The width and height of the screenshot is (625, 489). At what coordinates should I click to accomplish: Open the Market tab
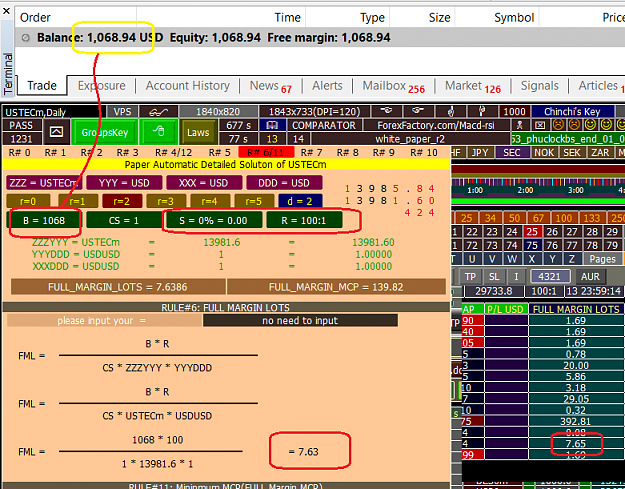[x=473, y=86]
